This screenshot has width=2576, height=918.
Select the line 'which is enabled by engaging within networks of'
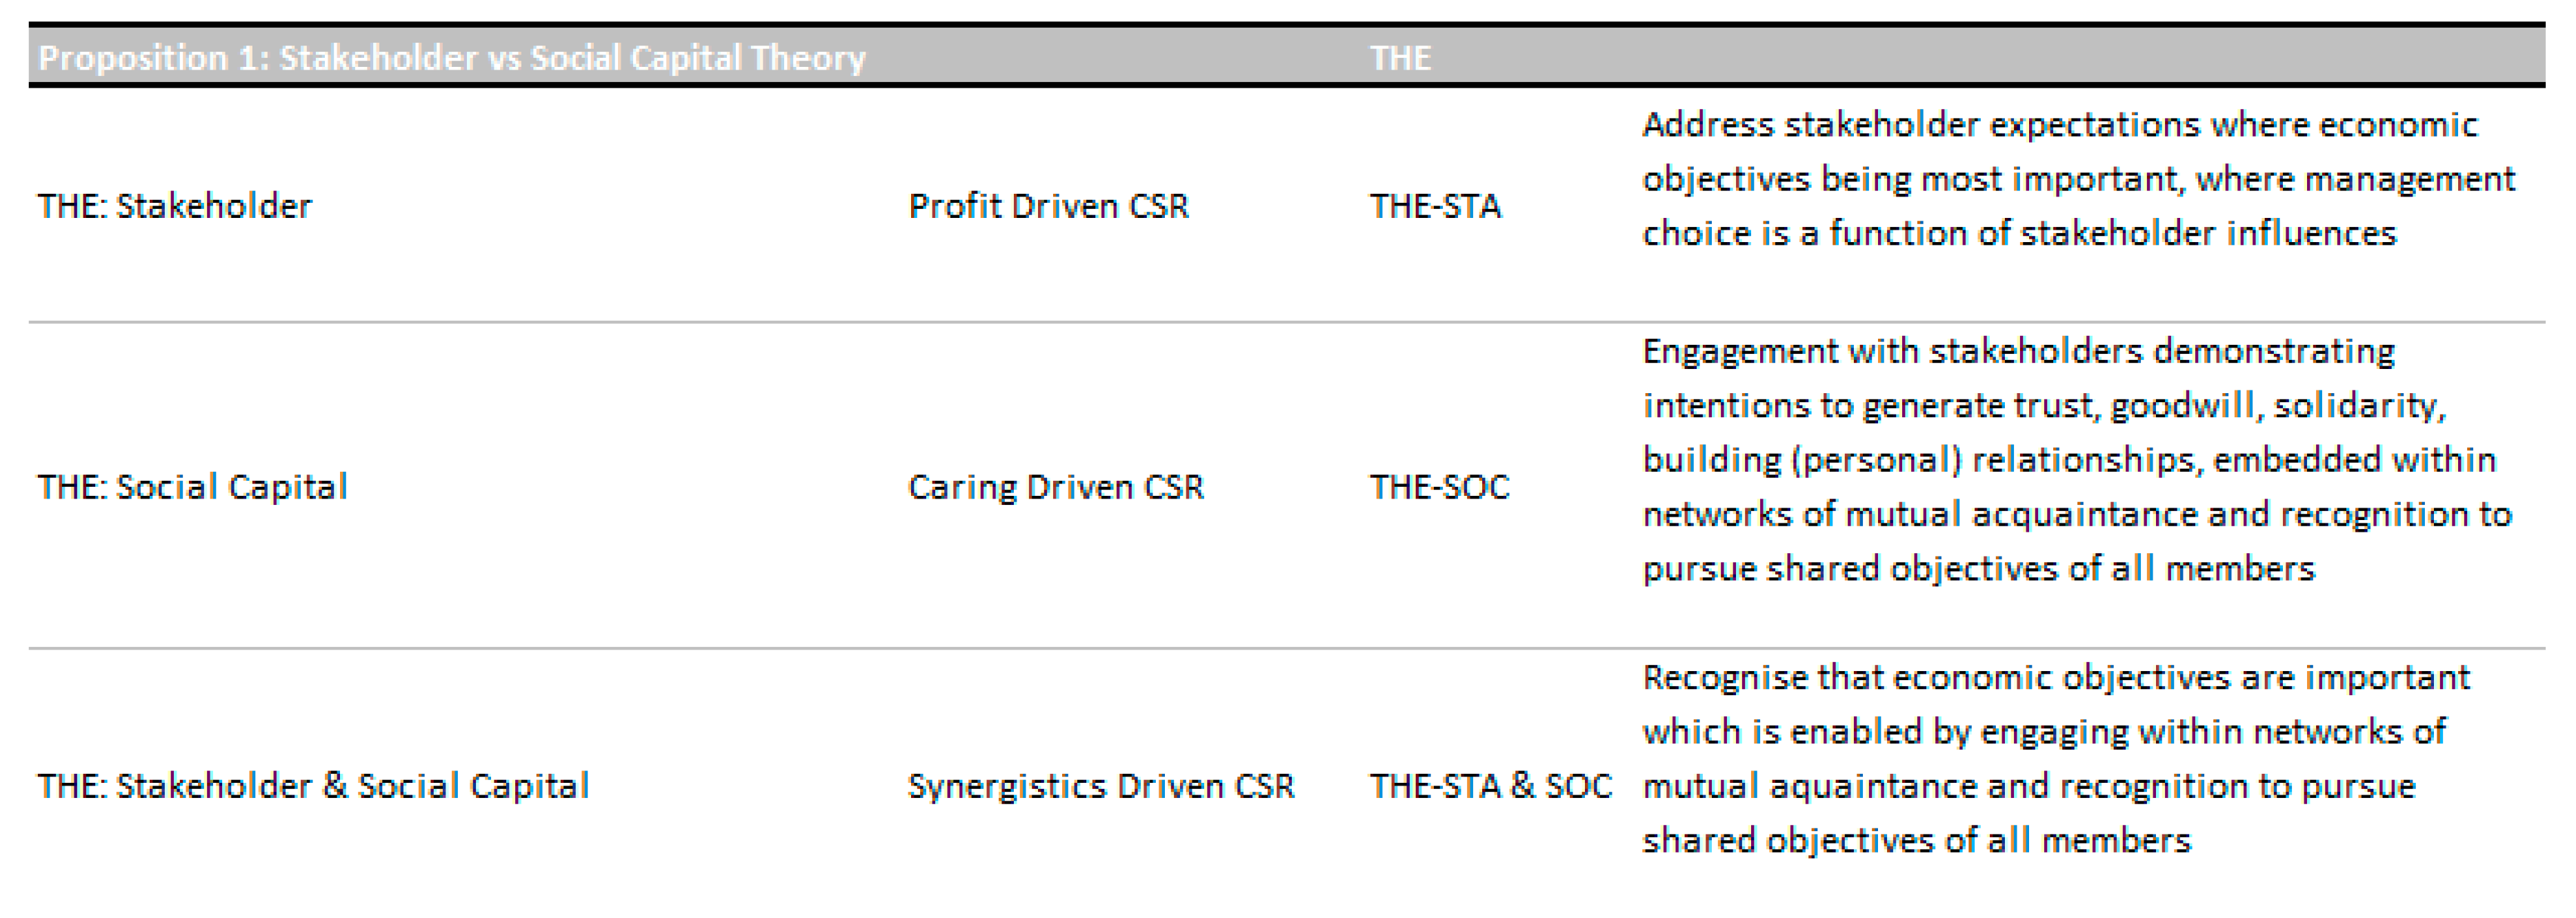[2044, 731]
